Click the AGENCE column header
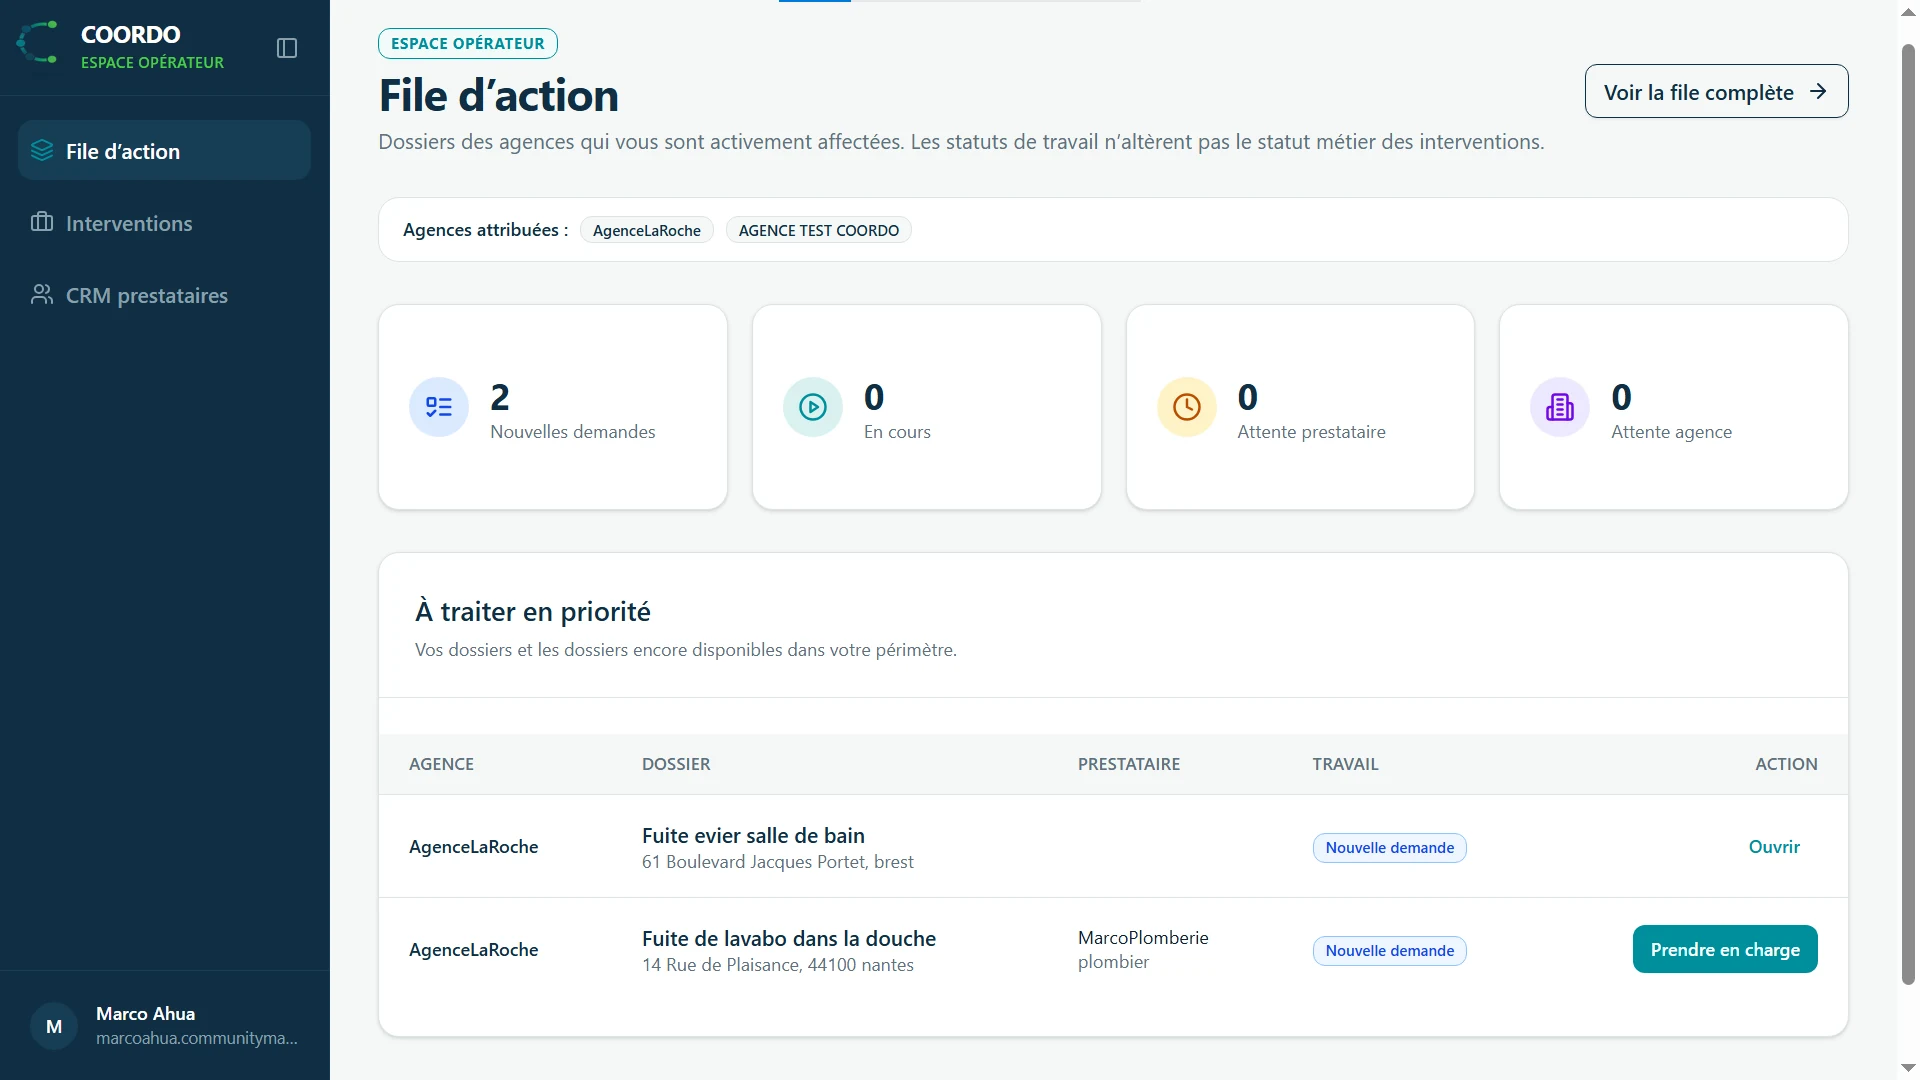Viewport: 1920px width, 1080px height. coord(441,763)
